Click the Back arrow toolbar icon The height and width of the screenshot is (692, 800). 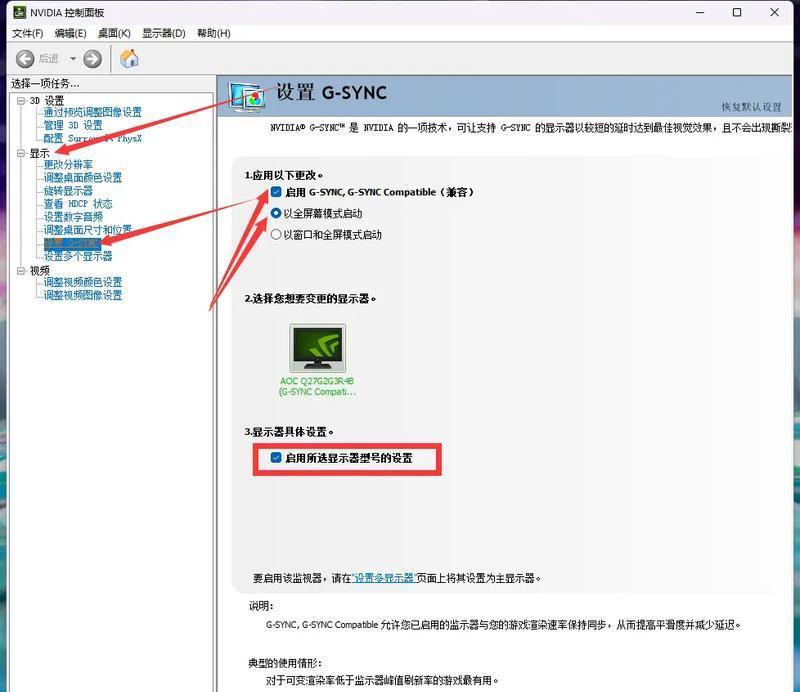tap(25, 59)
